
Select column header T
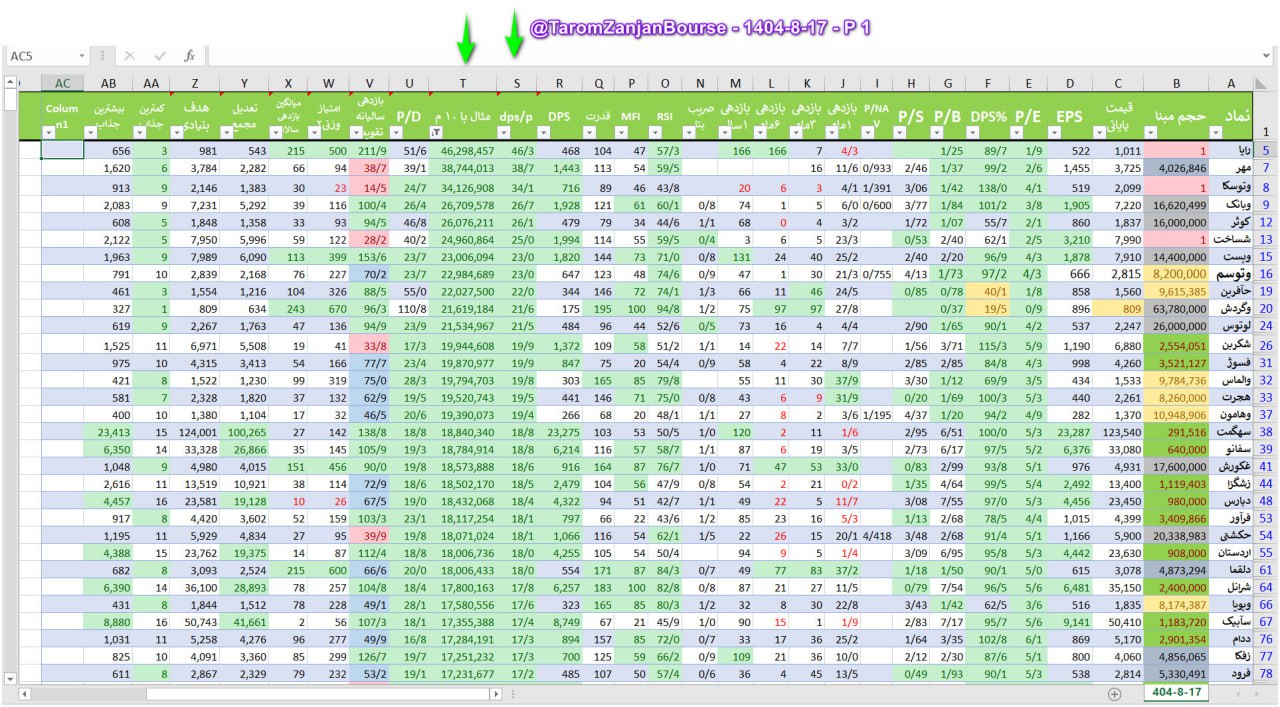click(462, 83)
